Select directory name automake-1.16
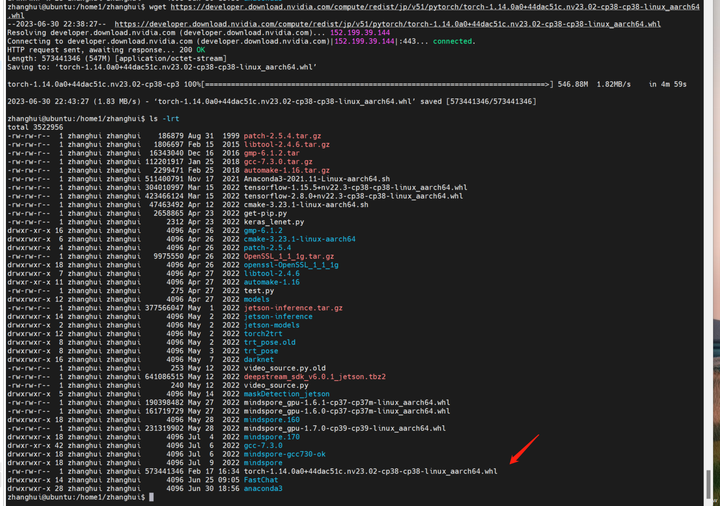This screenshot has height=506, width=720. pyautogui.click(x=271, y=282)
